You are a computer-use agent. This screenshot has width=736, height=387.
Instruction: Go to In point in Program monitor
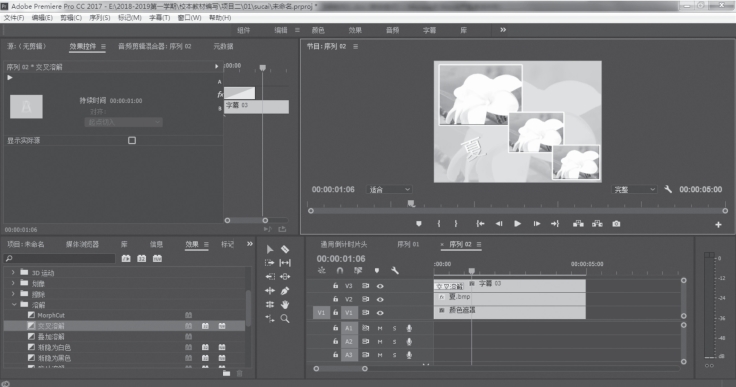click(x=480, y=224)
